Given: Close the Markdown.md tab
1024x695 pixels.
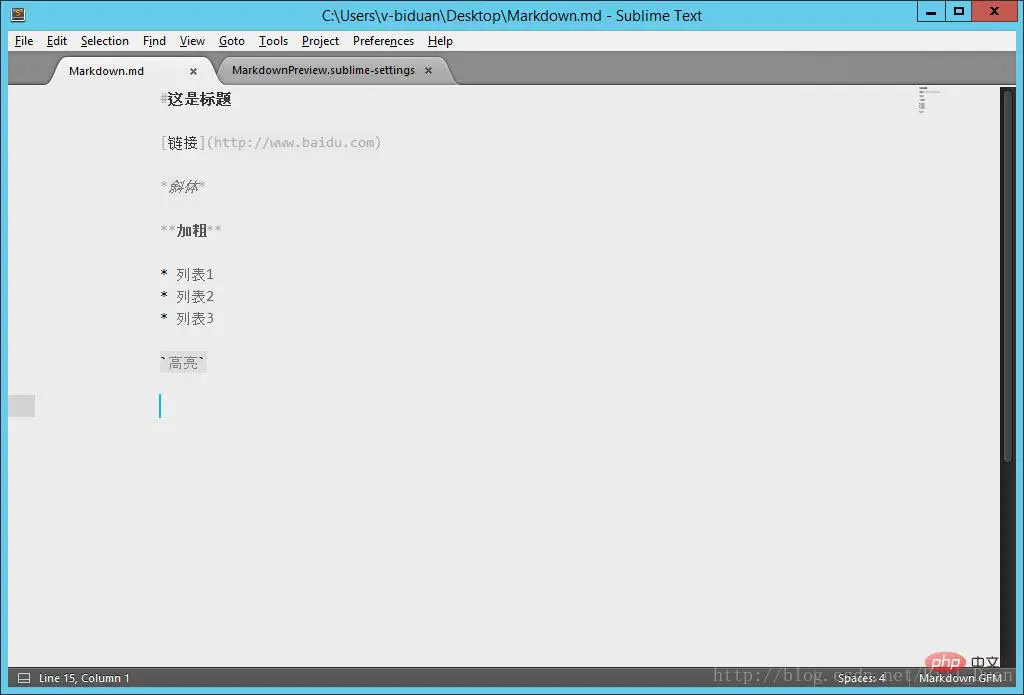Looking at the screenshot, I should 193,71.
